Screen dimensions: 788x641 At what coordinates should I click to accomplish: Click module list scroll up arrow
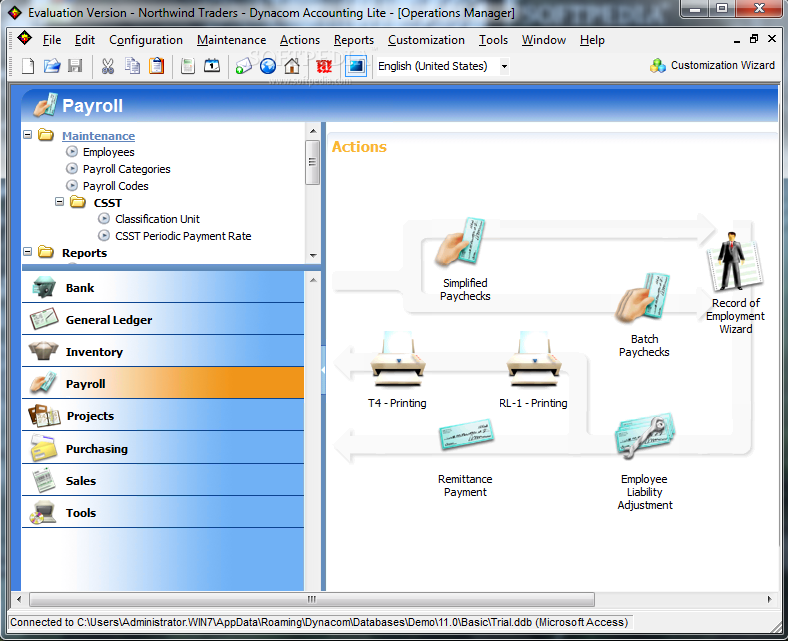pos(313,280)
